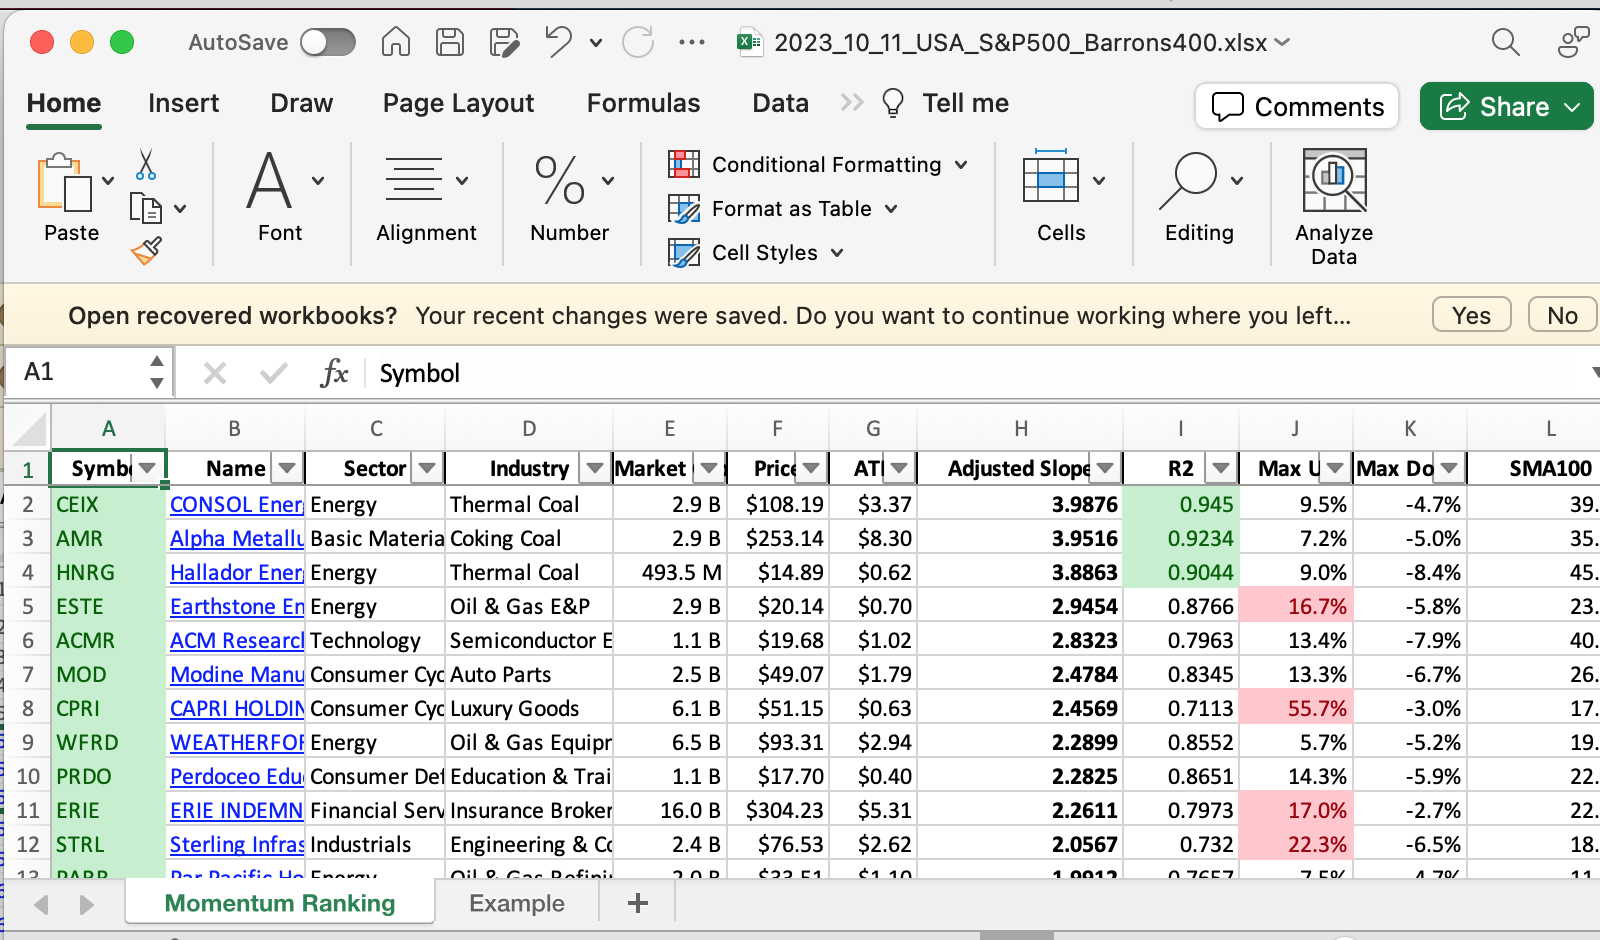1600x940 pixels.
Task: Click the Name Box showing A1
Action: (80, 372)
